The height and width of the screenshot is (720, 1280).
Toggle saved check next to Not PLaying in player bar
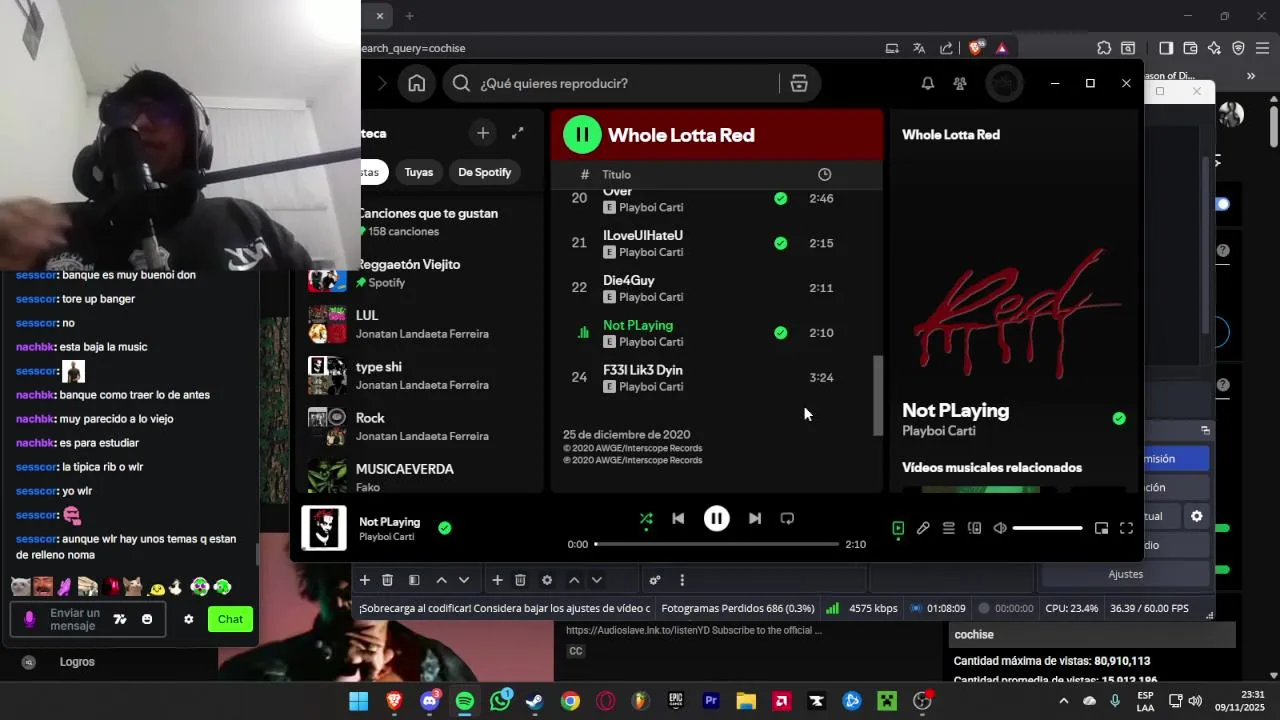click(444, 528)
